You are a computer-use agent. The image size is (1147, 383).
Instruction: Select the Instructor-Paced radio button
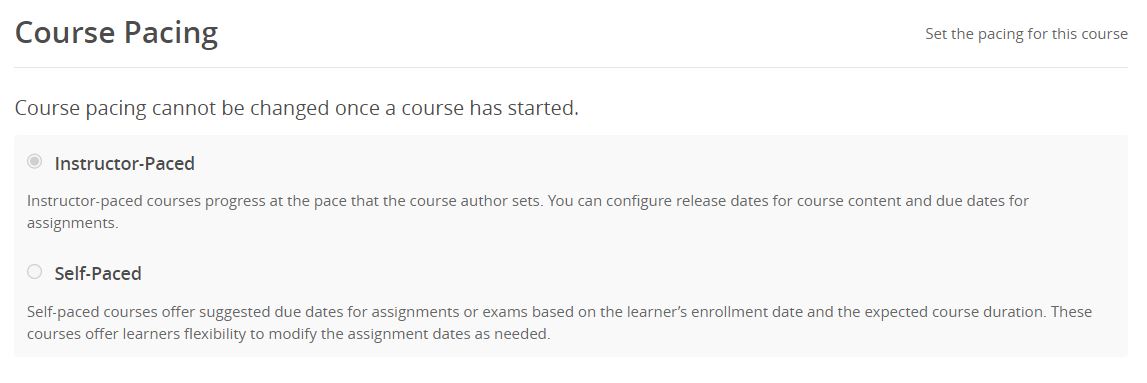pyautogui.click(x=34, y=162)
